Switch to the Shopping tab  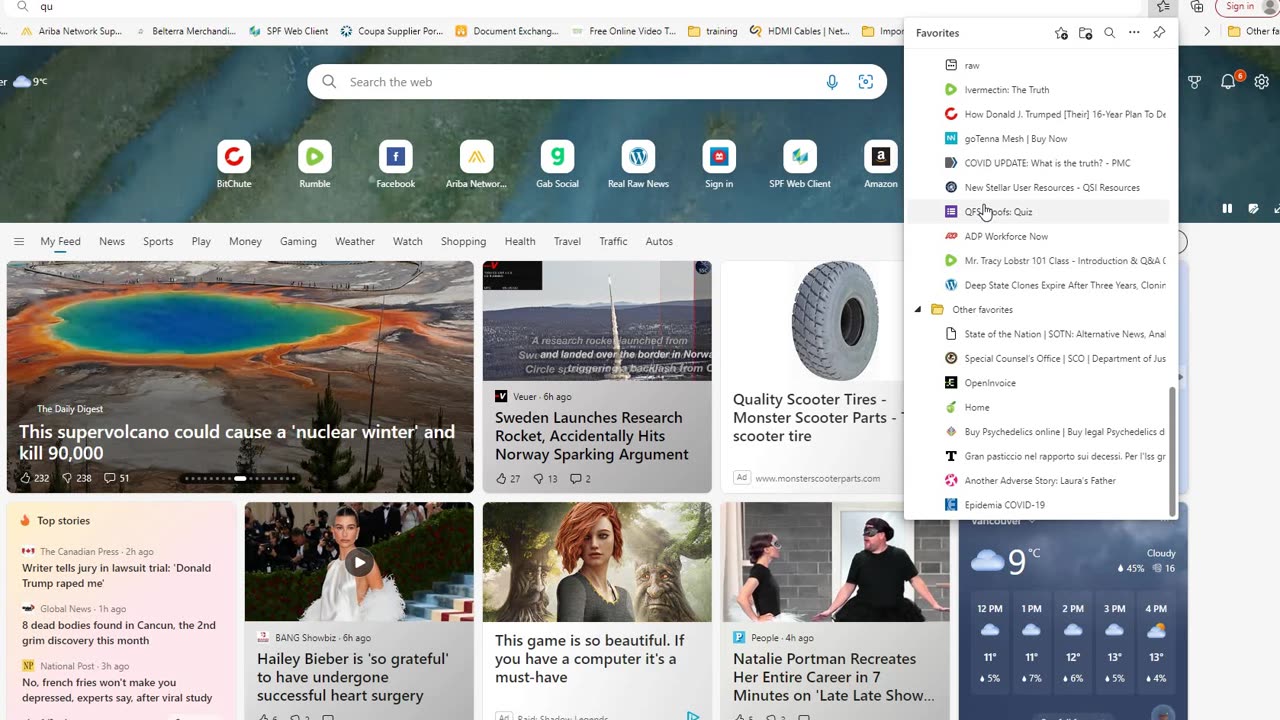pos(463,241)
